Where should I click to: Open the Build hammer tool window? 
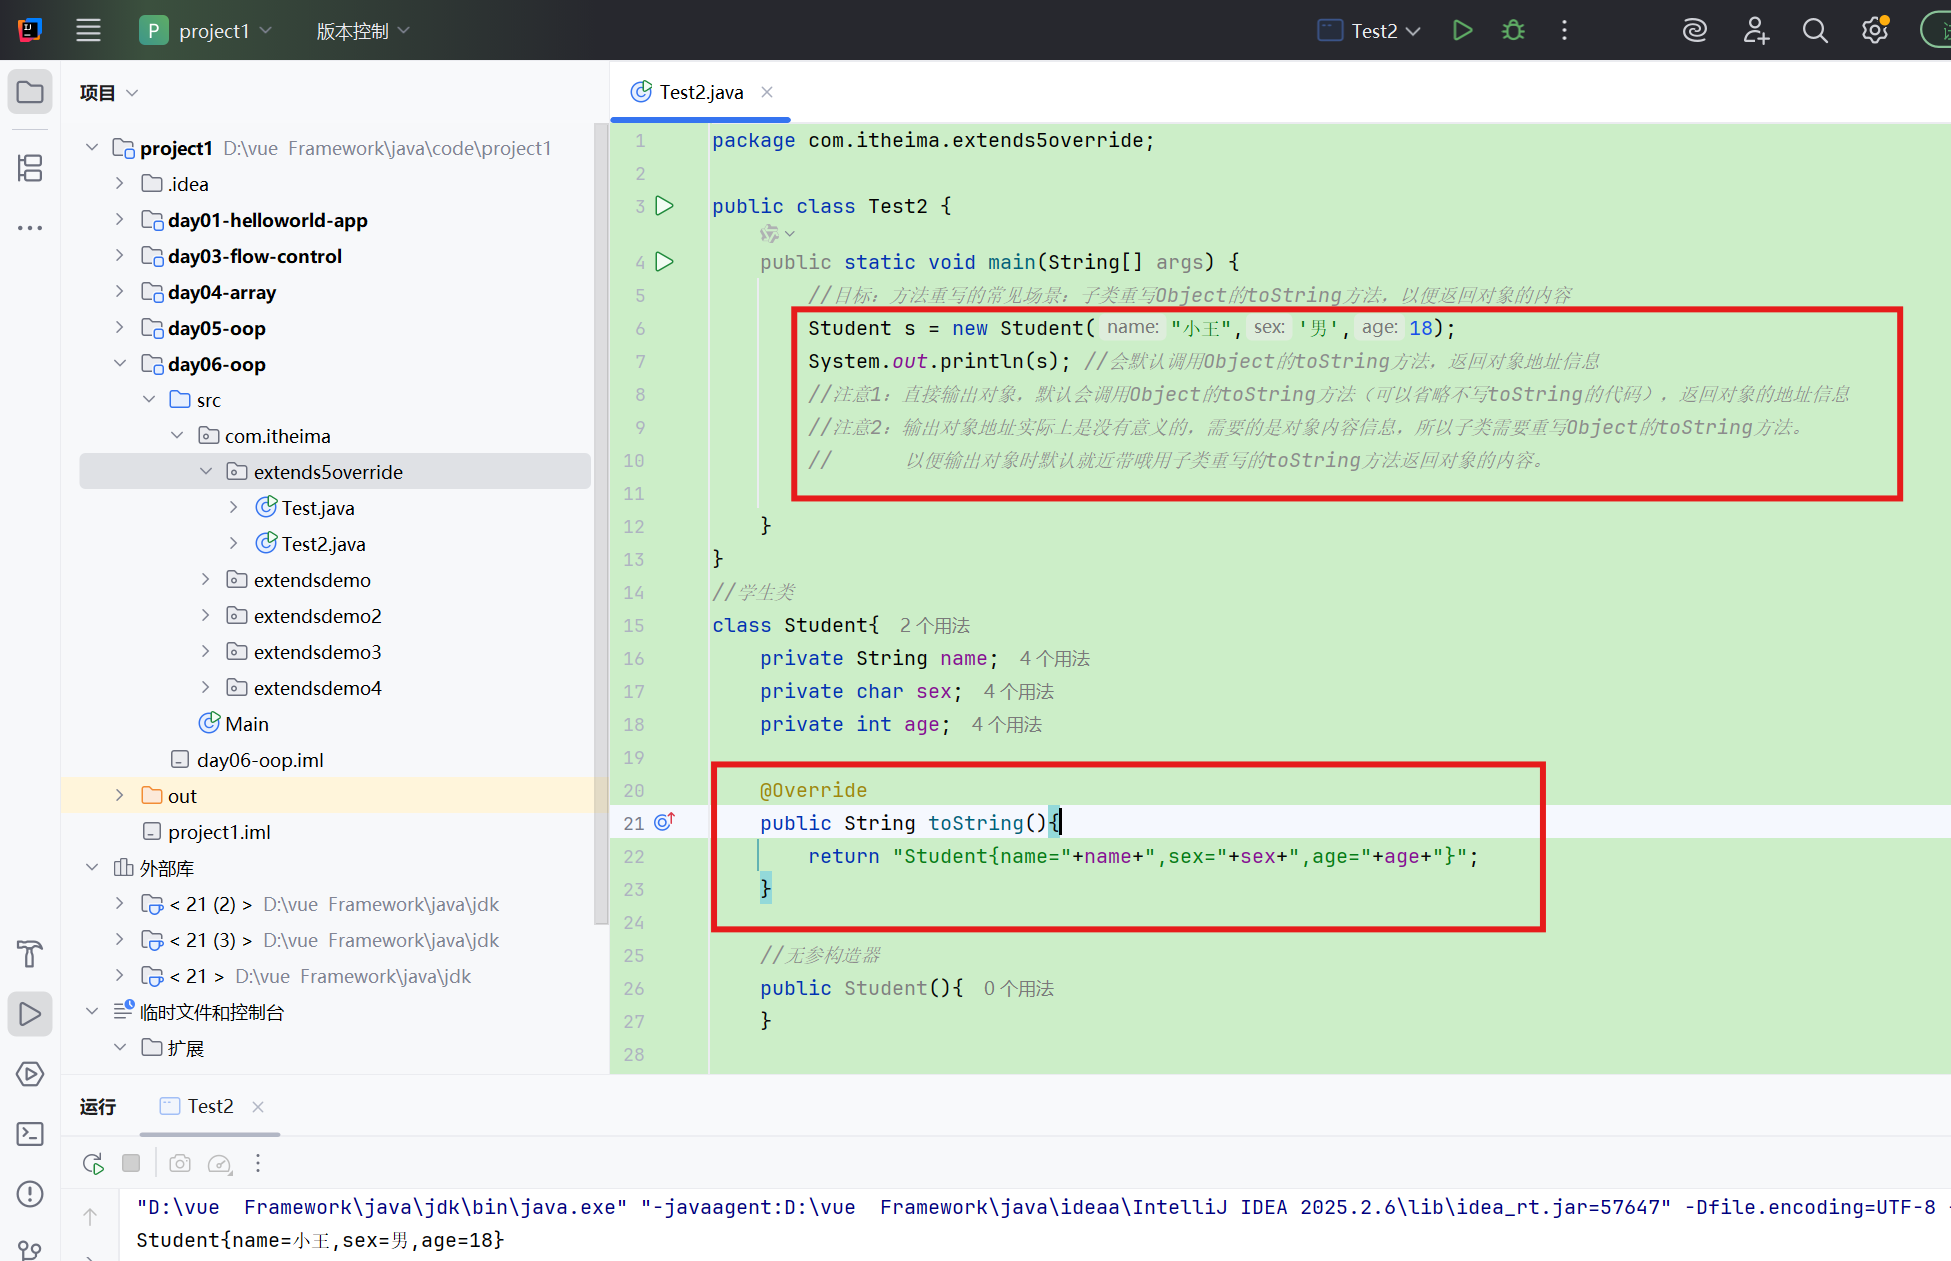tap(30, 954)
